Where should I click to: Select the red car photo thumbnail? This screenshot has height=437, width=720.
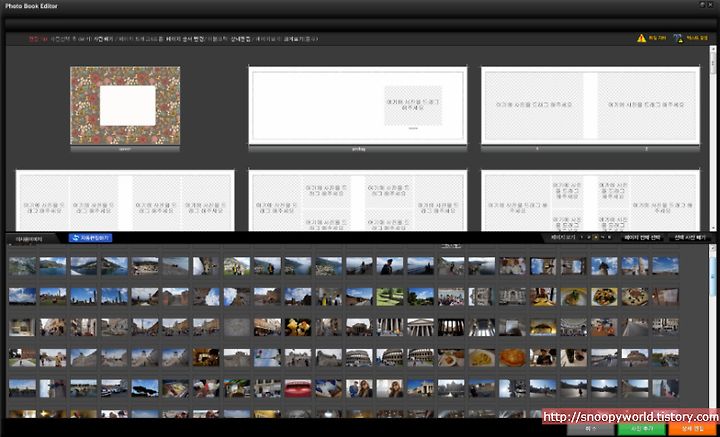(x=298, y=388)
